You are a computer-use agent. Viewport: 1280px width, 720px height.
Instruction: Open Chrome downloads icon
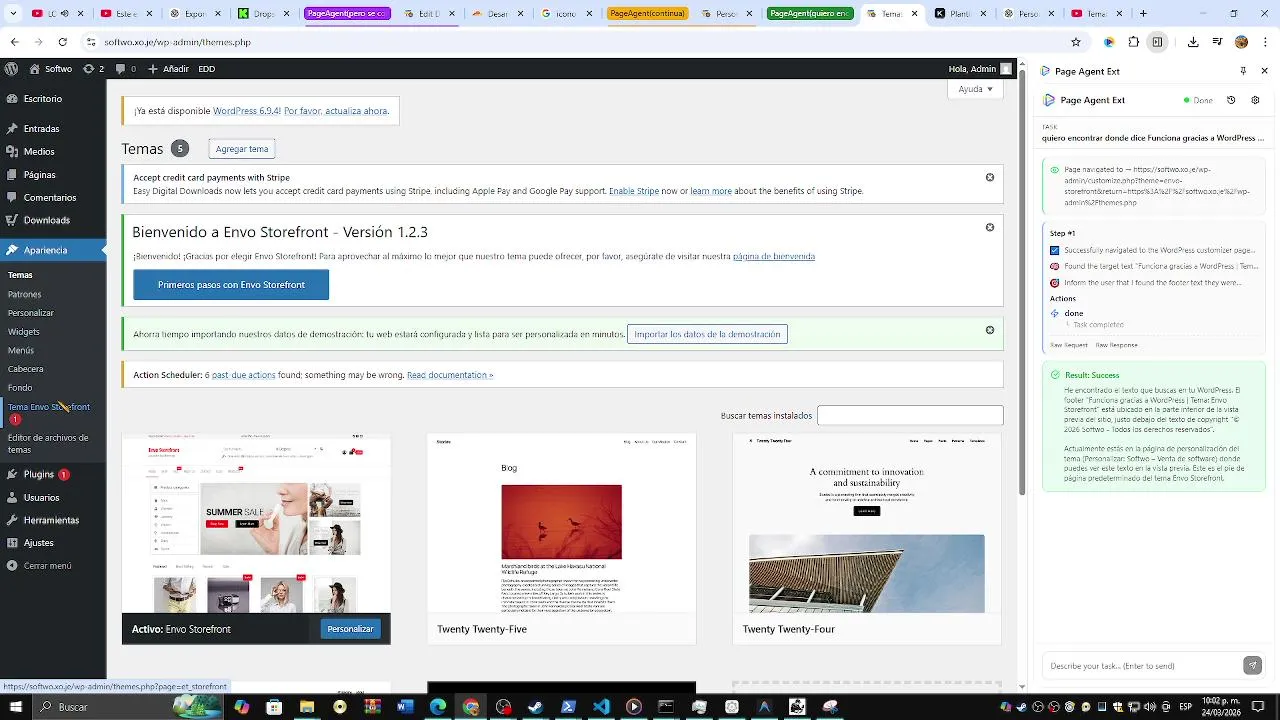point(1193,42)
